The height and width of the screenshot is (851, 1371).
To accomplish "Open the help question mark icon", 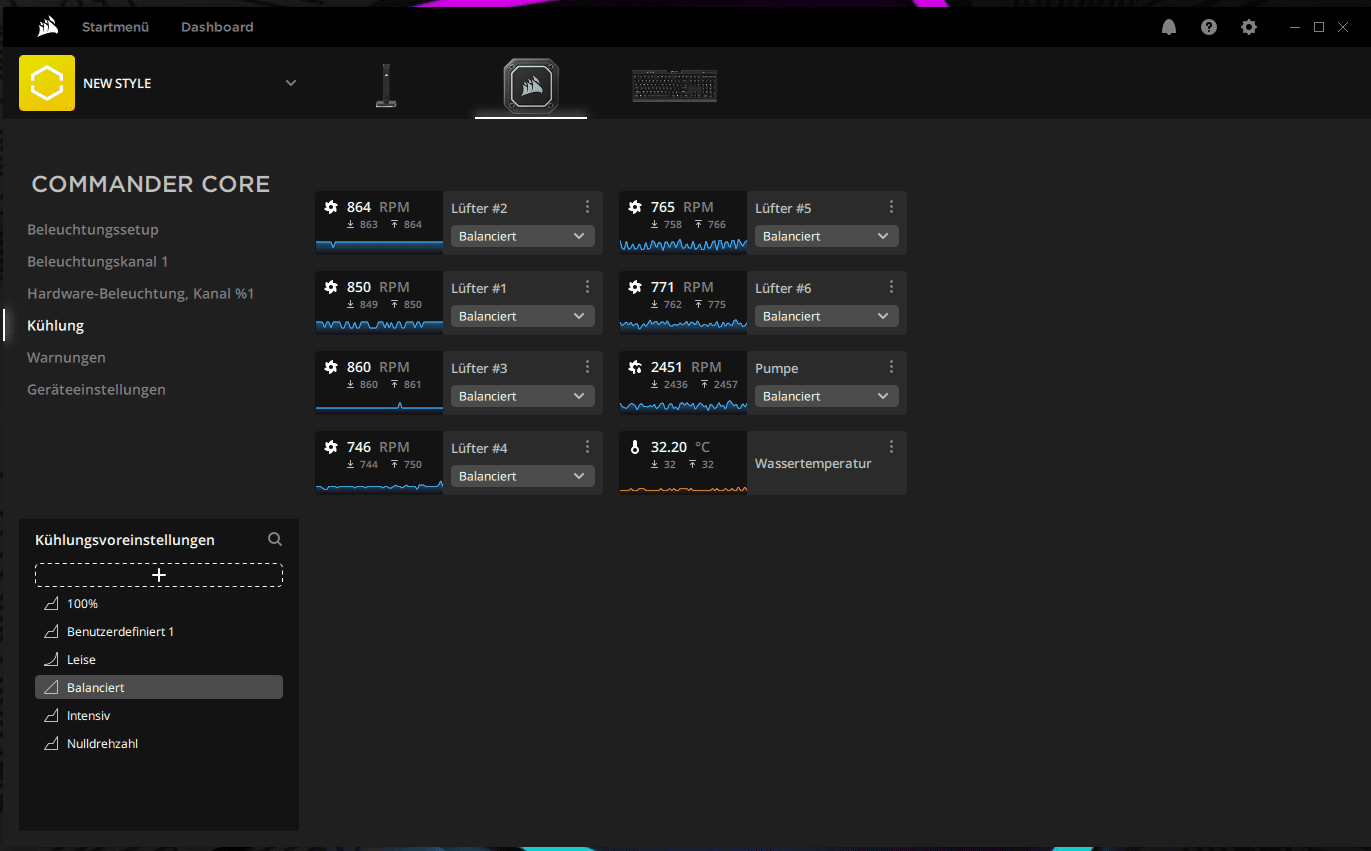I will pos(1209,27).
